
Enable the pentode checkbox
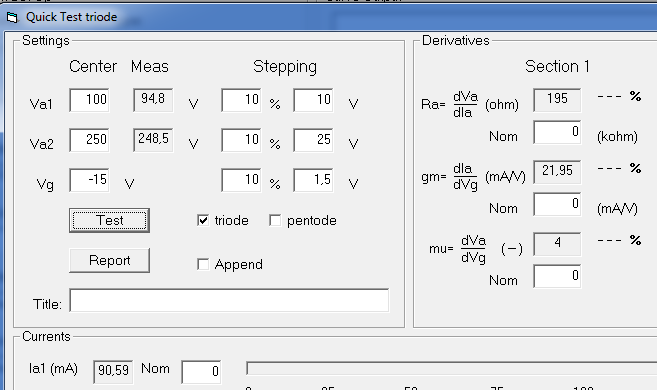275,220
